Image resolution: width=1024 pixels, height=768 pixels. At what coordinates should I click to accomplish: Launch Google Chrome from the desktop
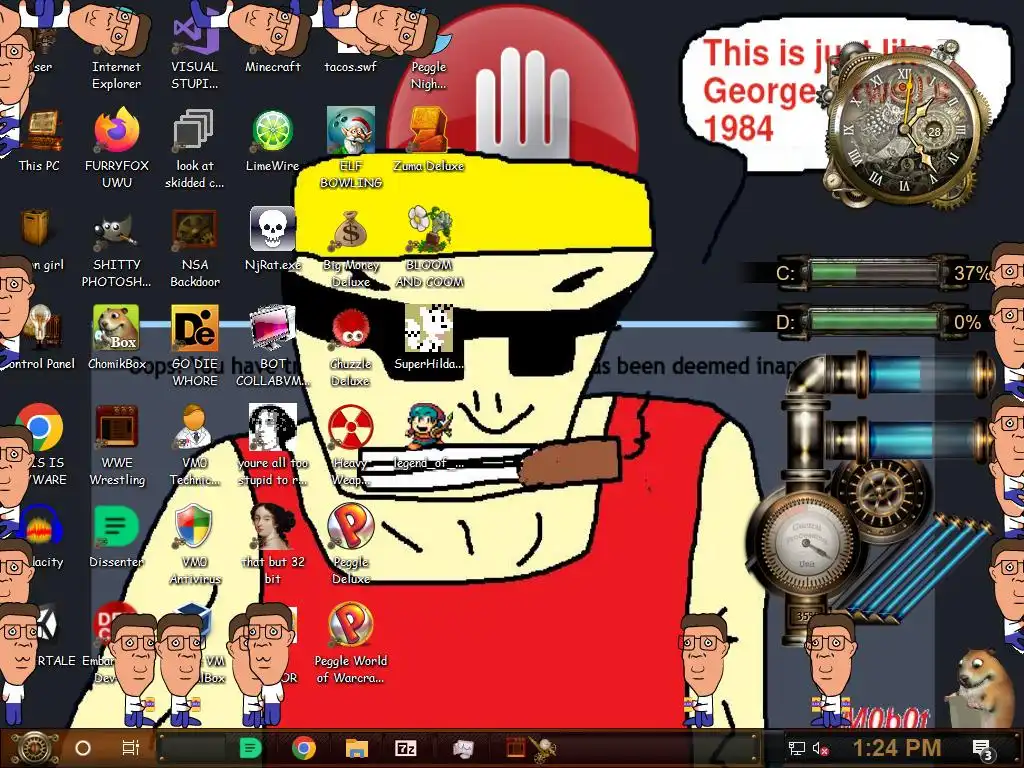39,428
